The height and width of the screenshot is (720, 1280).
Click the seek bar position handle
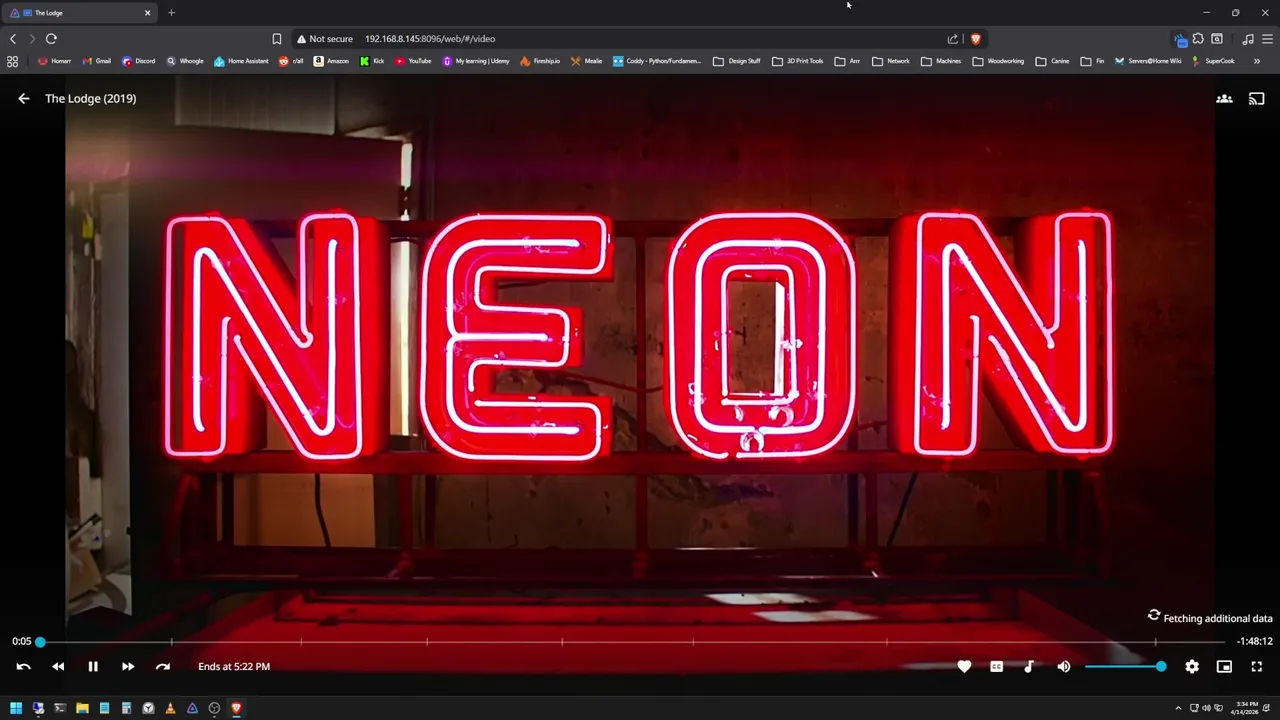point(40,641)
